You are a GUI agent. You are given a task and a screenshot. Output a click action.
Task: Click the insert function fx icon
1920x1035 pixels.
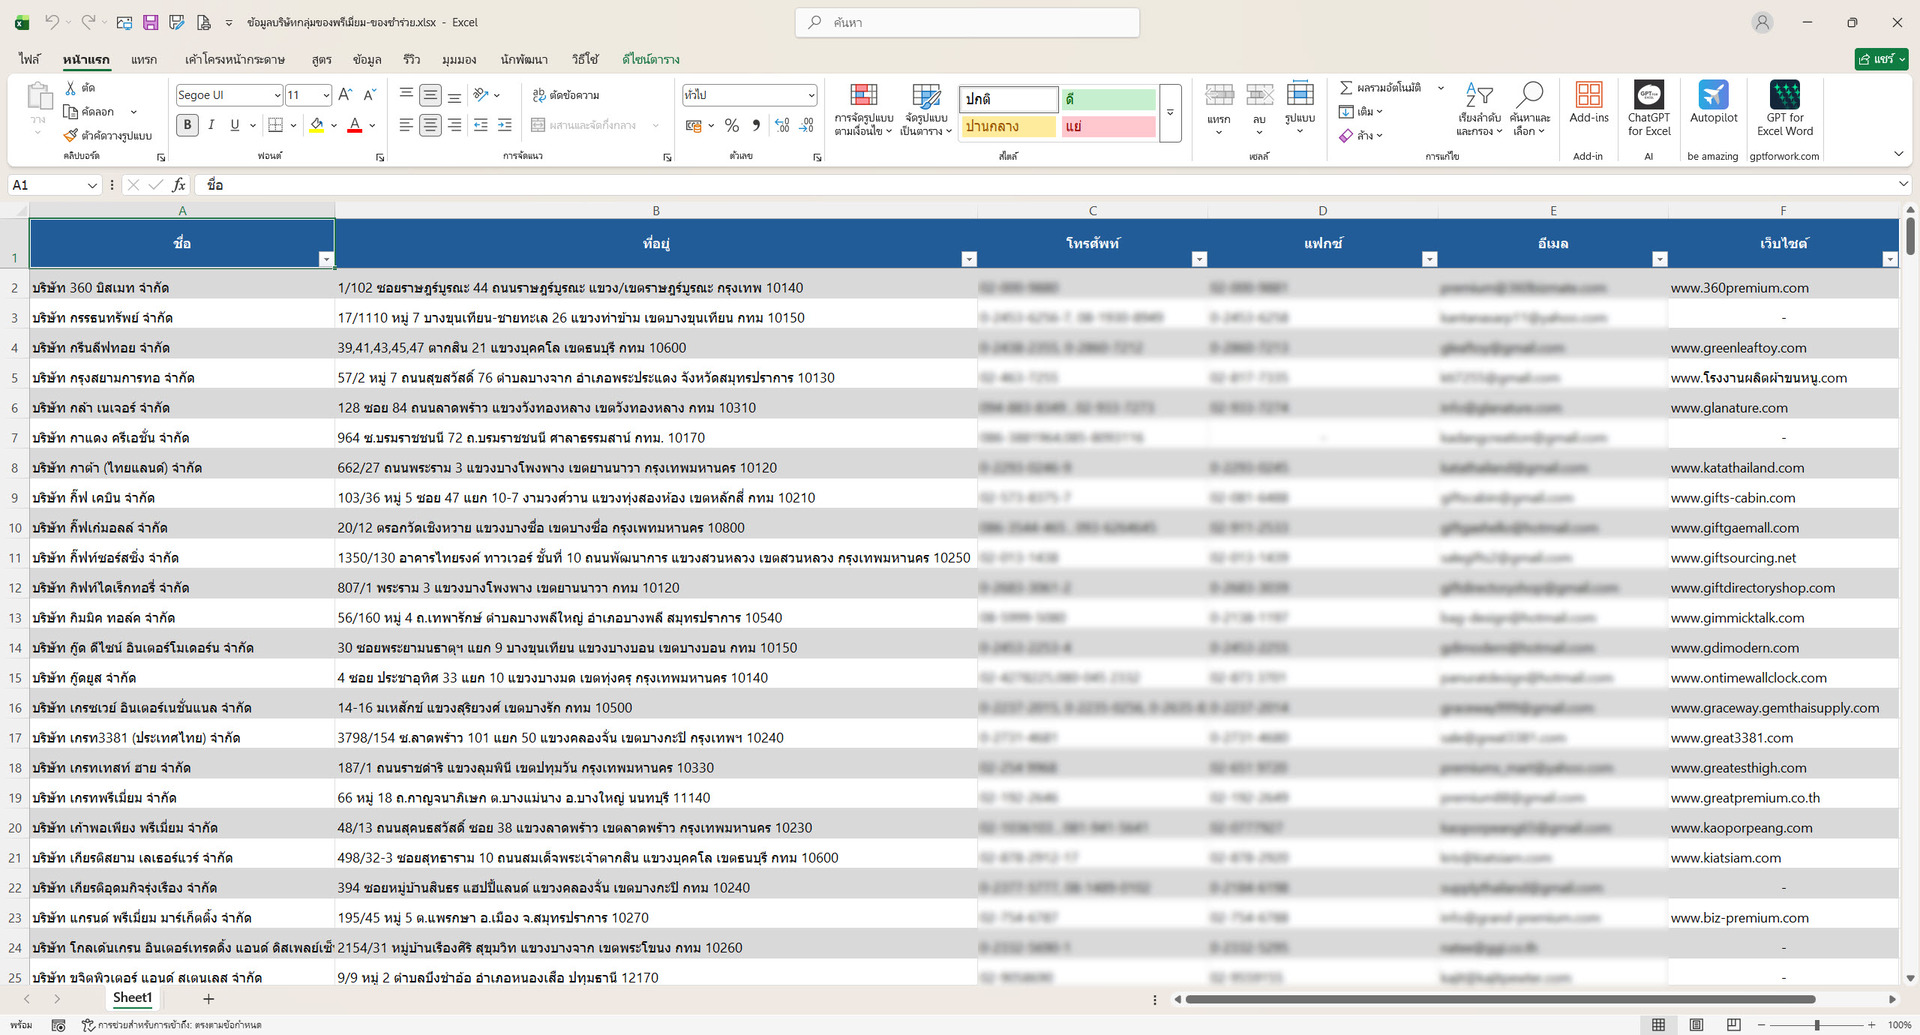click(x=179, y=185)
